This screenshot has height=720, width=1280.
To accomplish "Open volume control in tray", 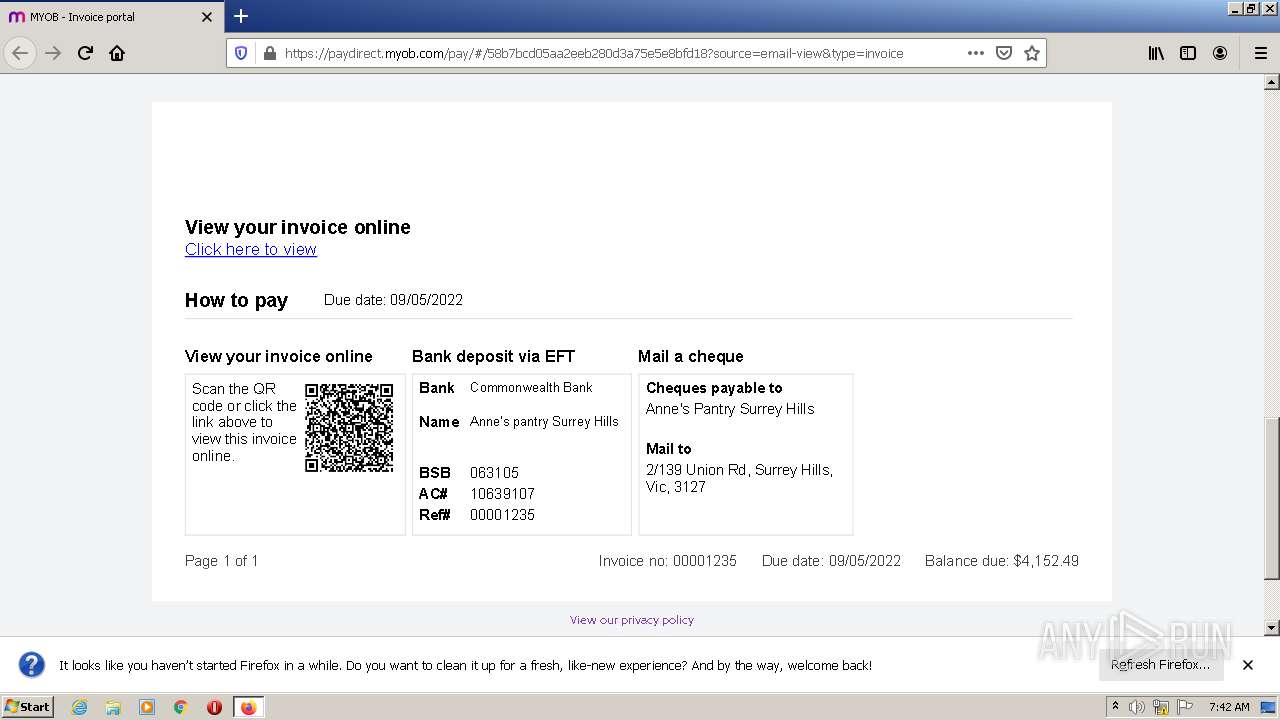I will tap(1137, 707).
